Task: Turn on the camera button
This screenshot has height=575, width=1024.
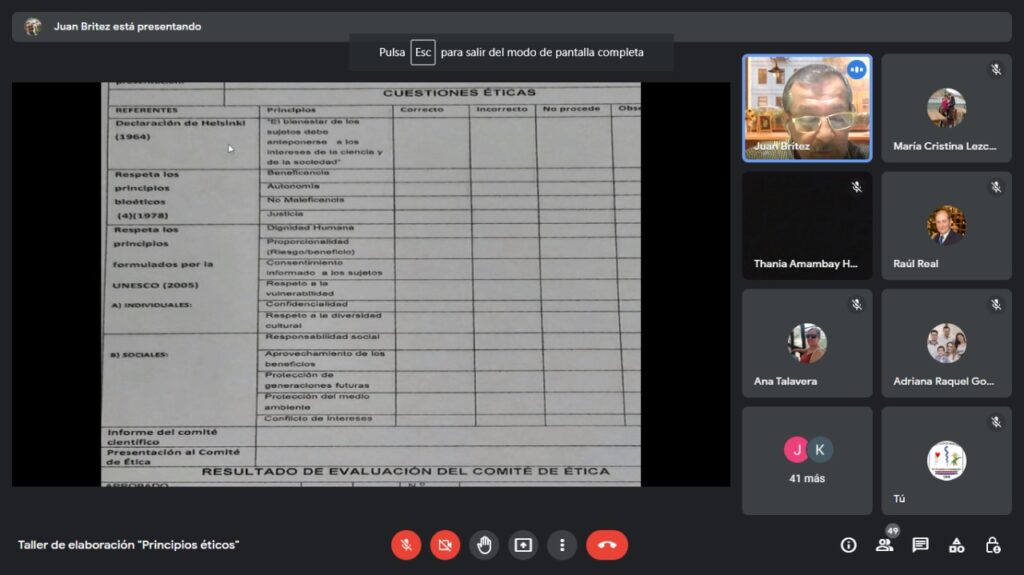Action: click(445, 545)
